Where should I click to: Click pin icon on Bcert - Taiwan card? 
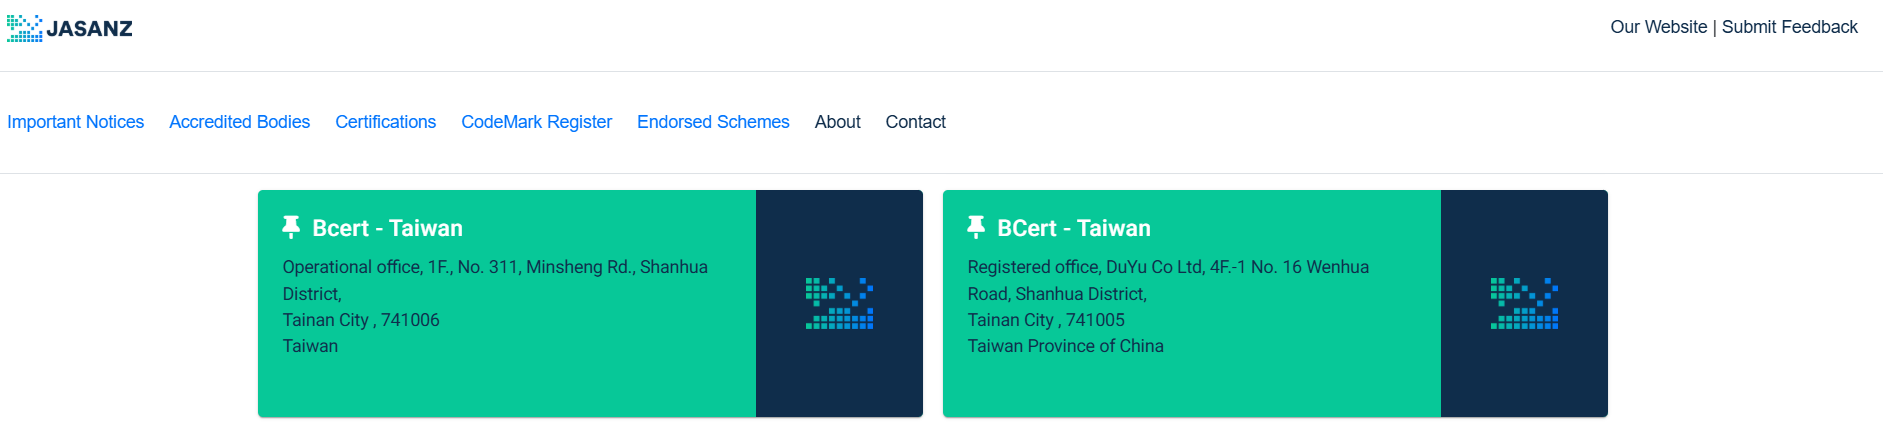coord(291,227)
